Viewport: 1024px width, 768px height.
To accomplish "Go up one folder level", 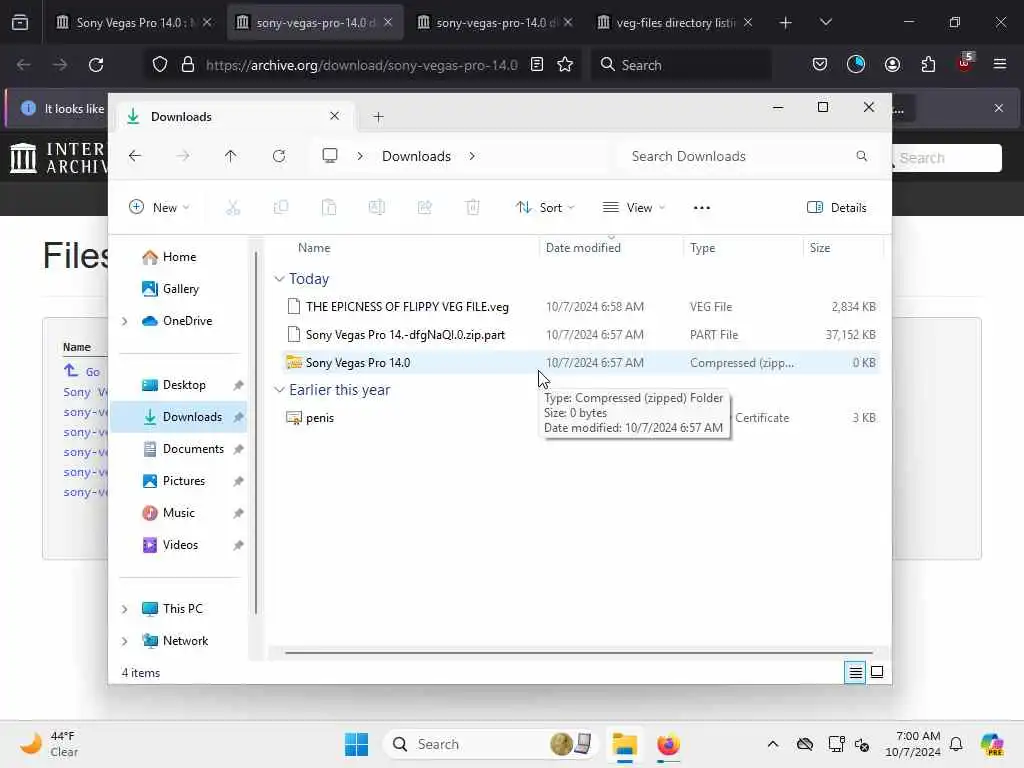I will pyautogui.click(x=231, y=156).
